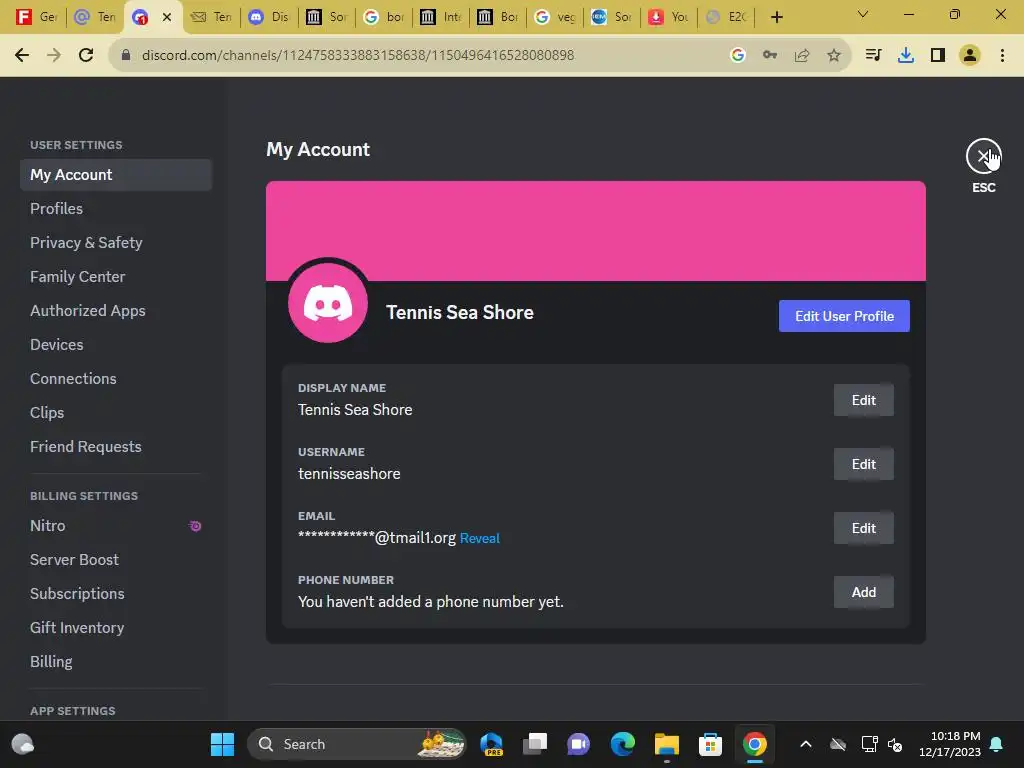This screenshot has height=768, width=1024.
Task: Open a new browser tab with plus
Action: click(x=776, y=17)
